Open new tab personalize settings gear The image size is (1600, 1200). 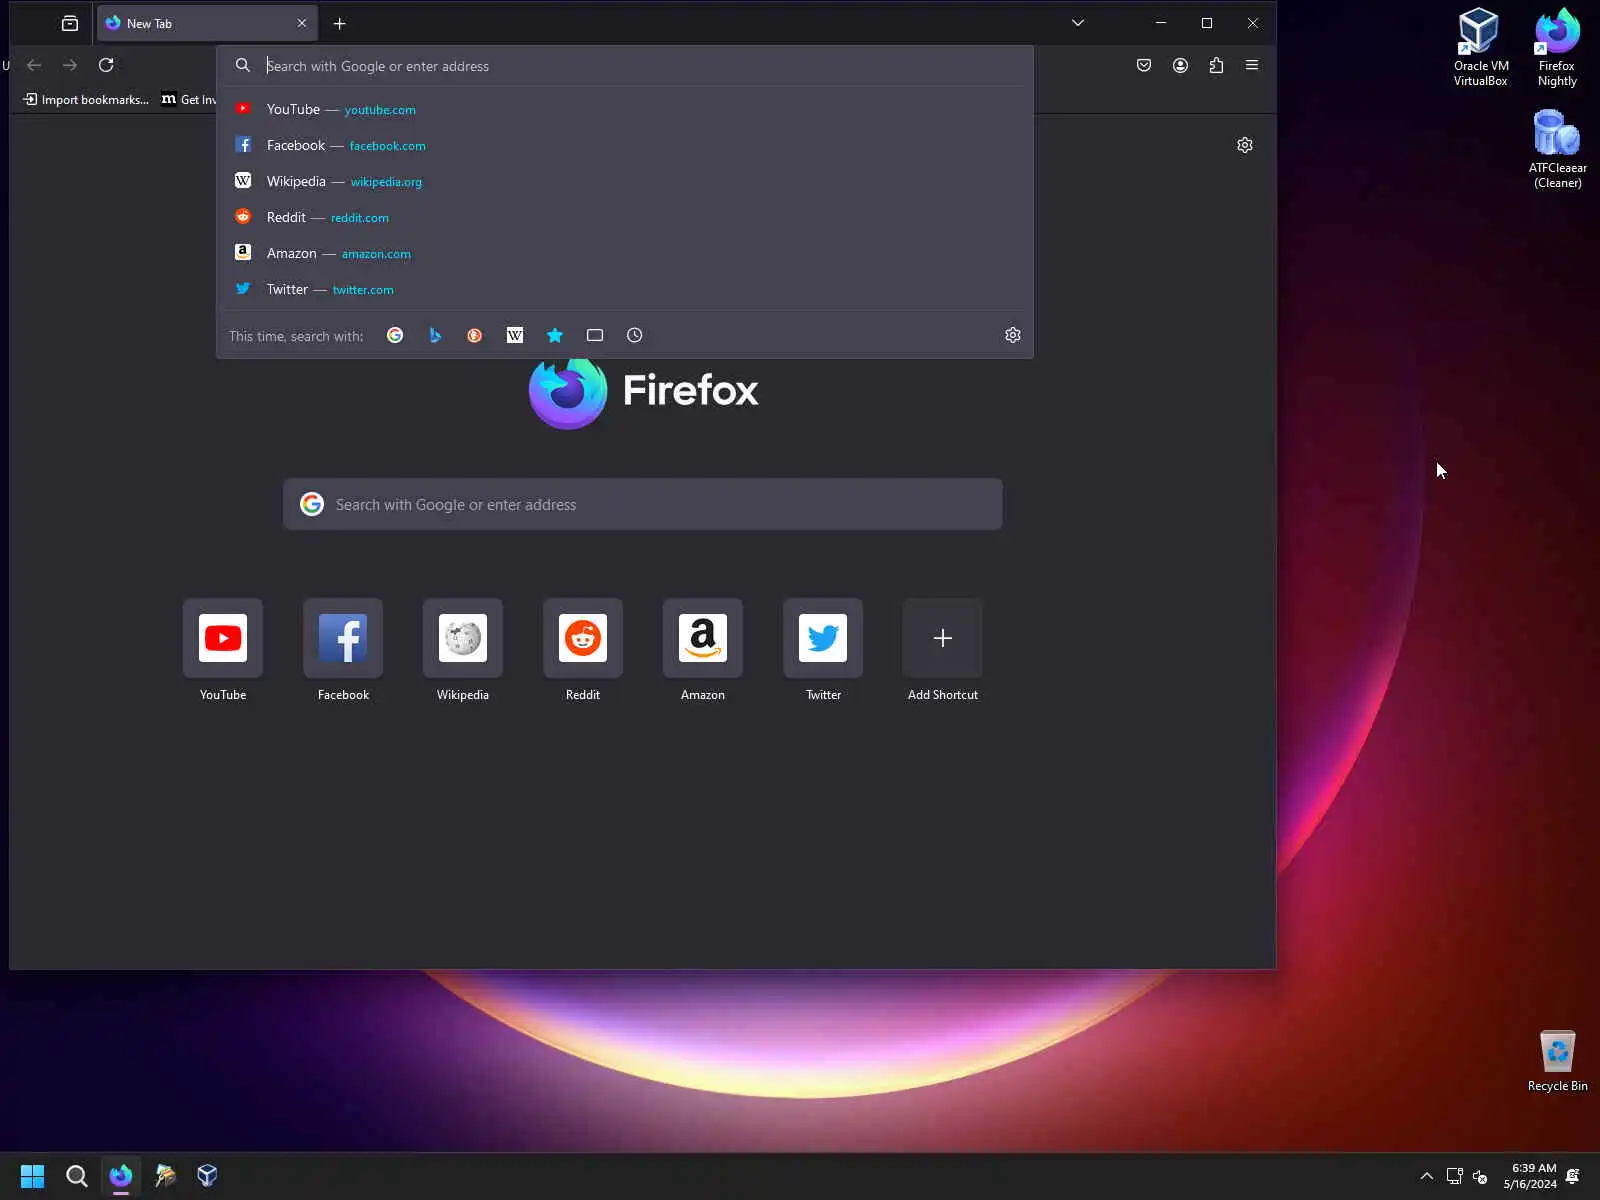point(1245,145)
